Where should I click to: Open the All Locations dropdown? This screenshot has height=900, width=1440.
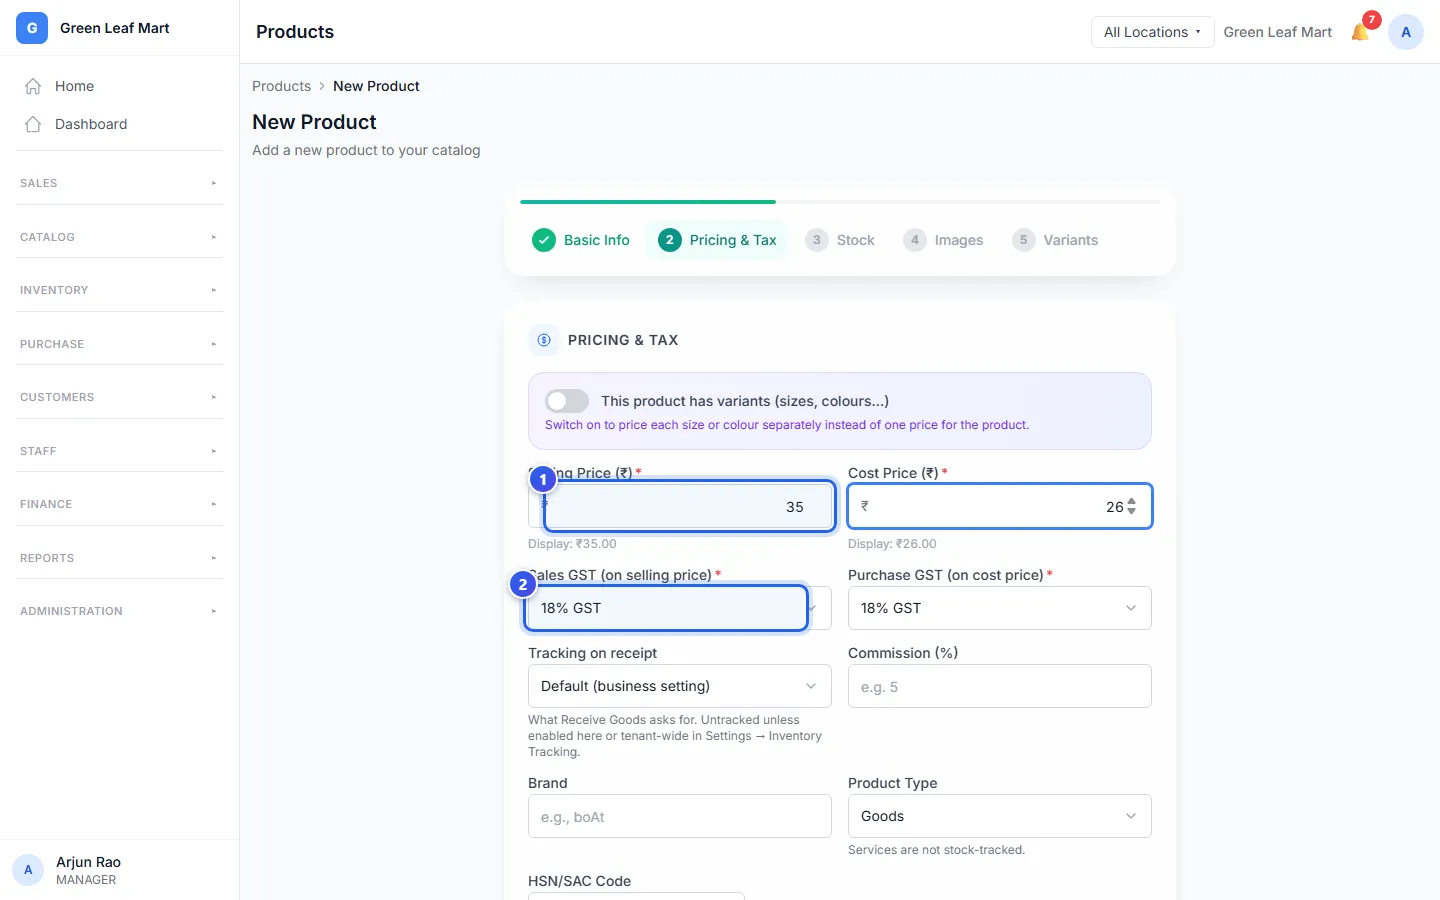pyautogui.click(x=1152, y=32)
